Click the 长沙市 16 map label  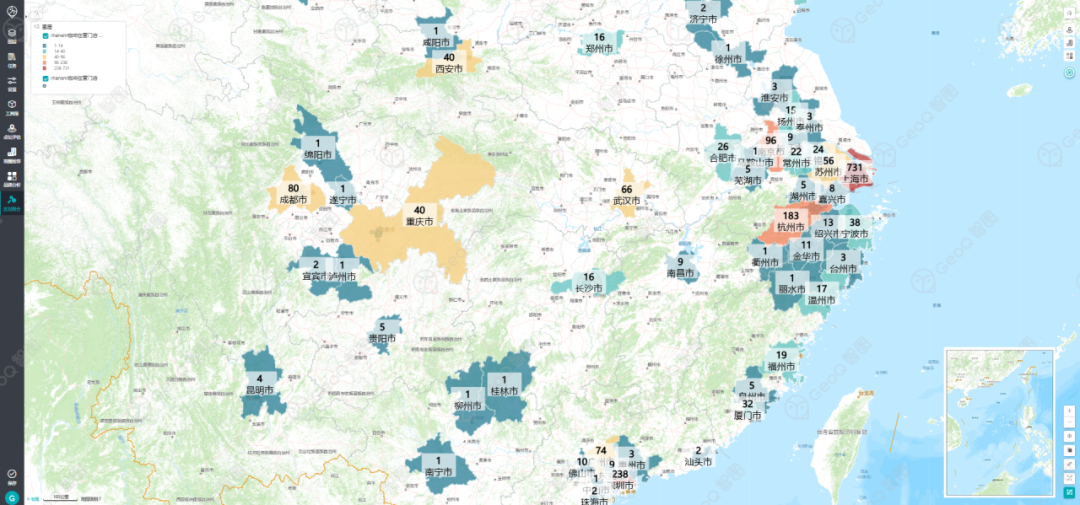coord(588,282)
